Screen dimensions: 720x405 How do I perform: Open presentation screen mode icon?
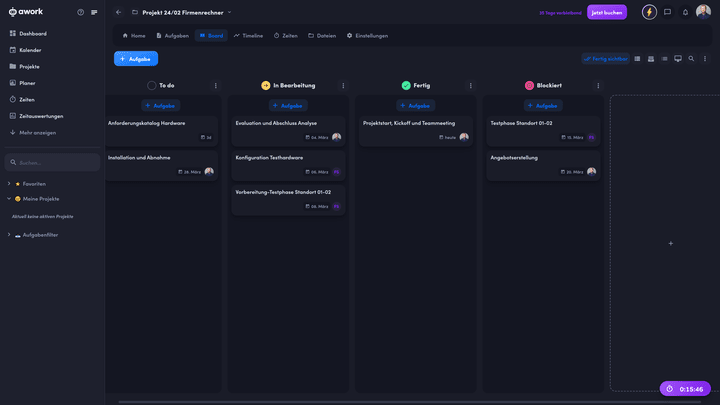(678, 59)
